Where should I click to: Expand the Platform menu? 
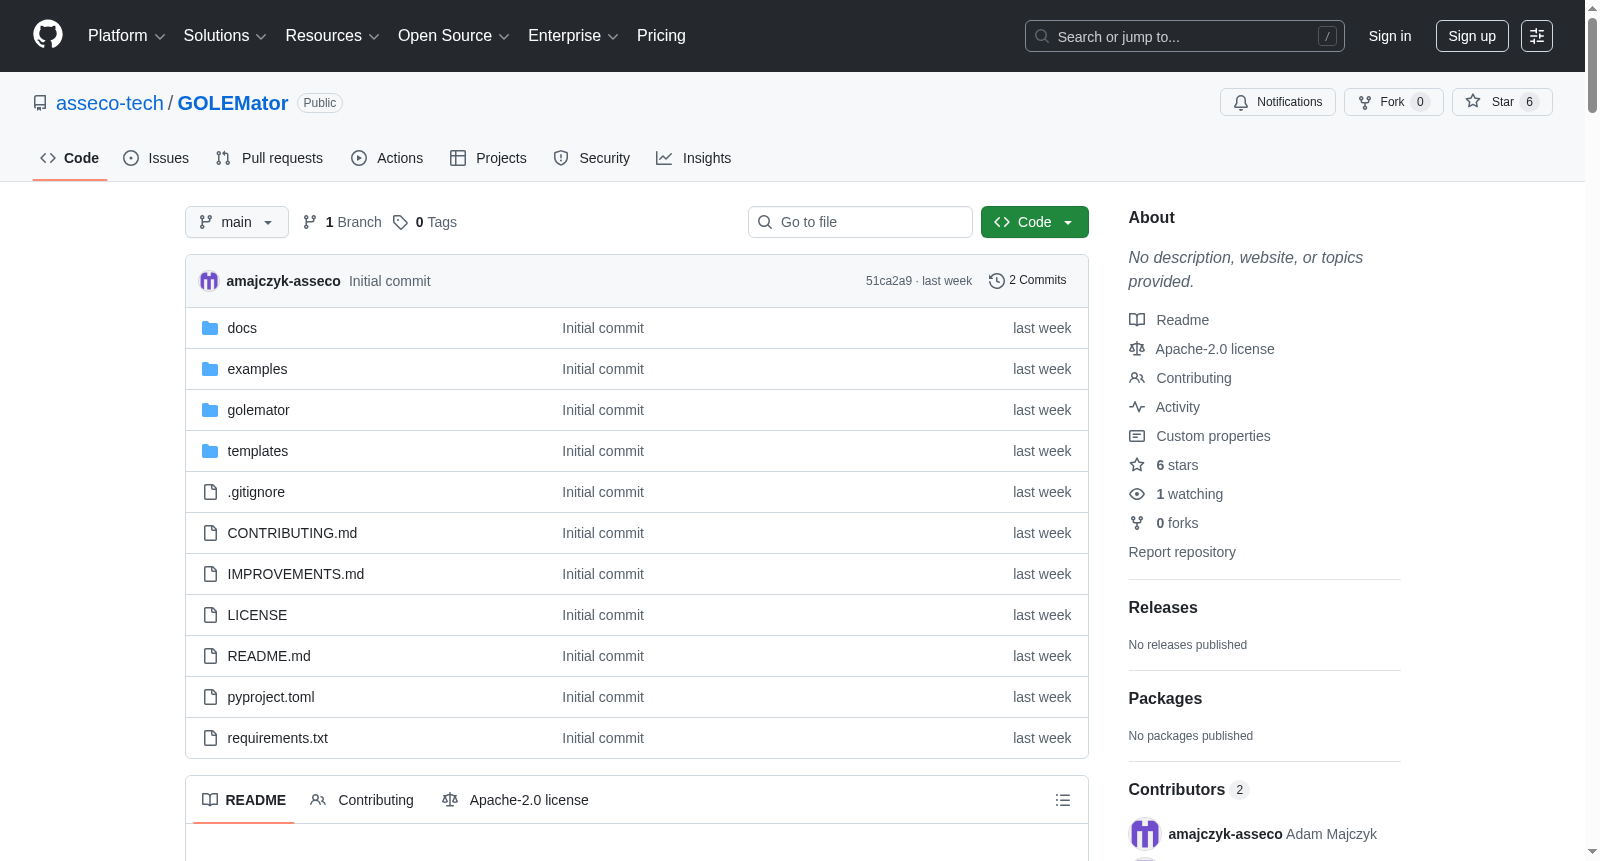click(127, 35)
